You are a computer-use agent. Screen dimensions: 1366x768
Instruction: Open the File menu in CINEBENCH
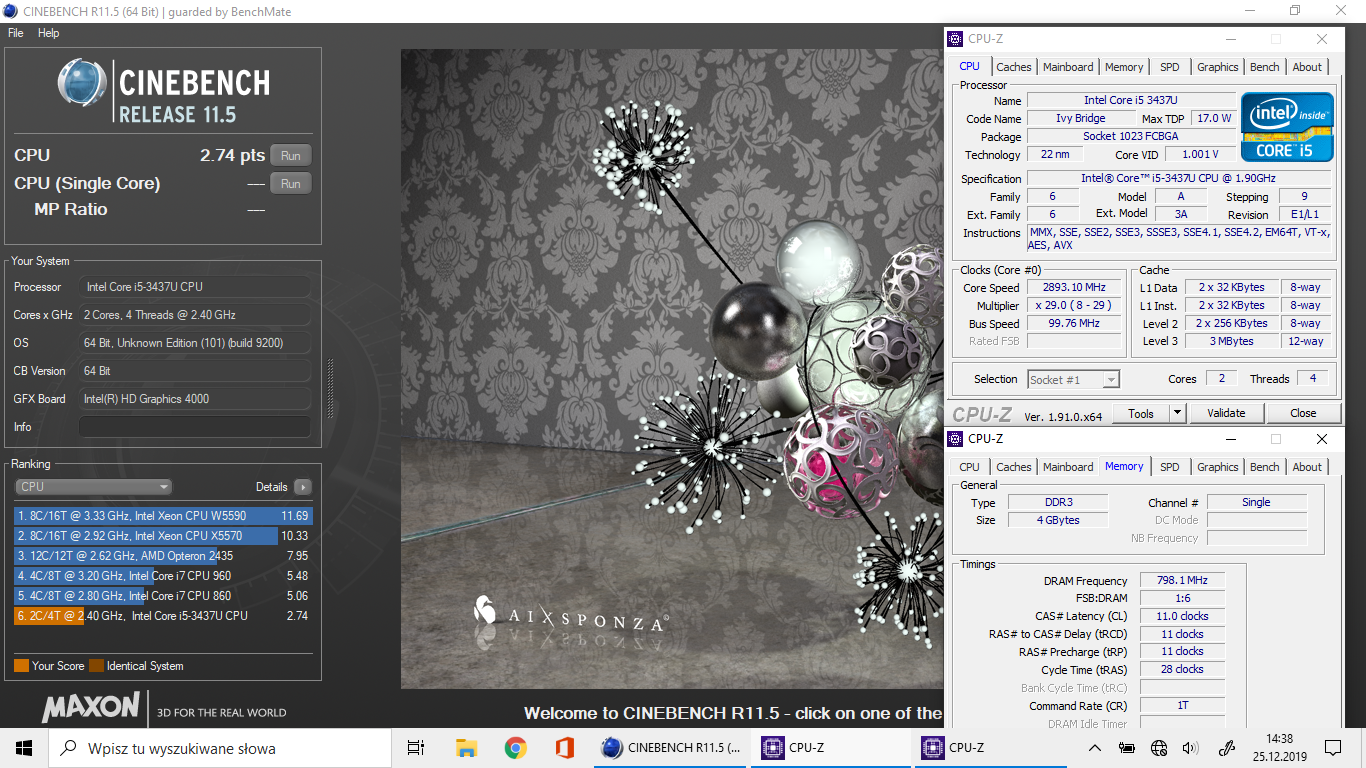tap(15, 33)
